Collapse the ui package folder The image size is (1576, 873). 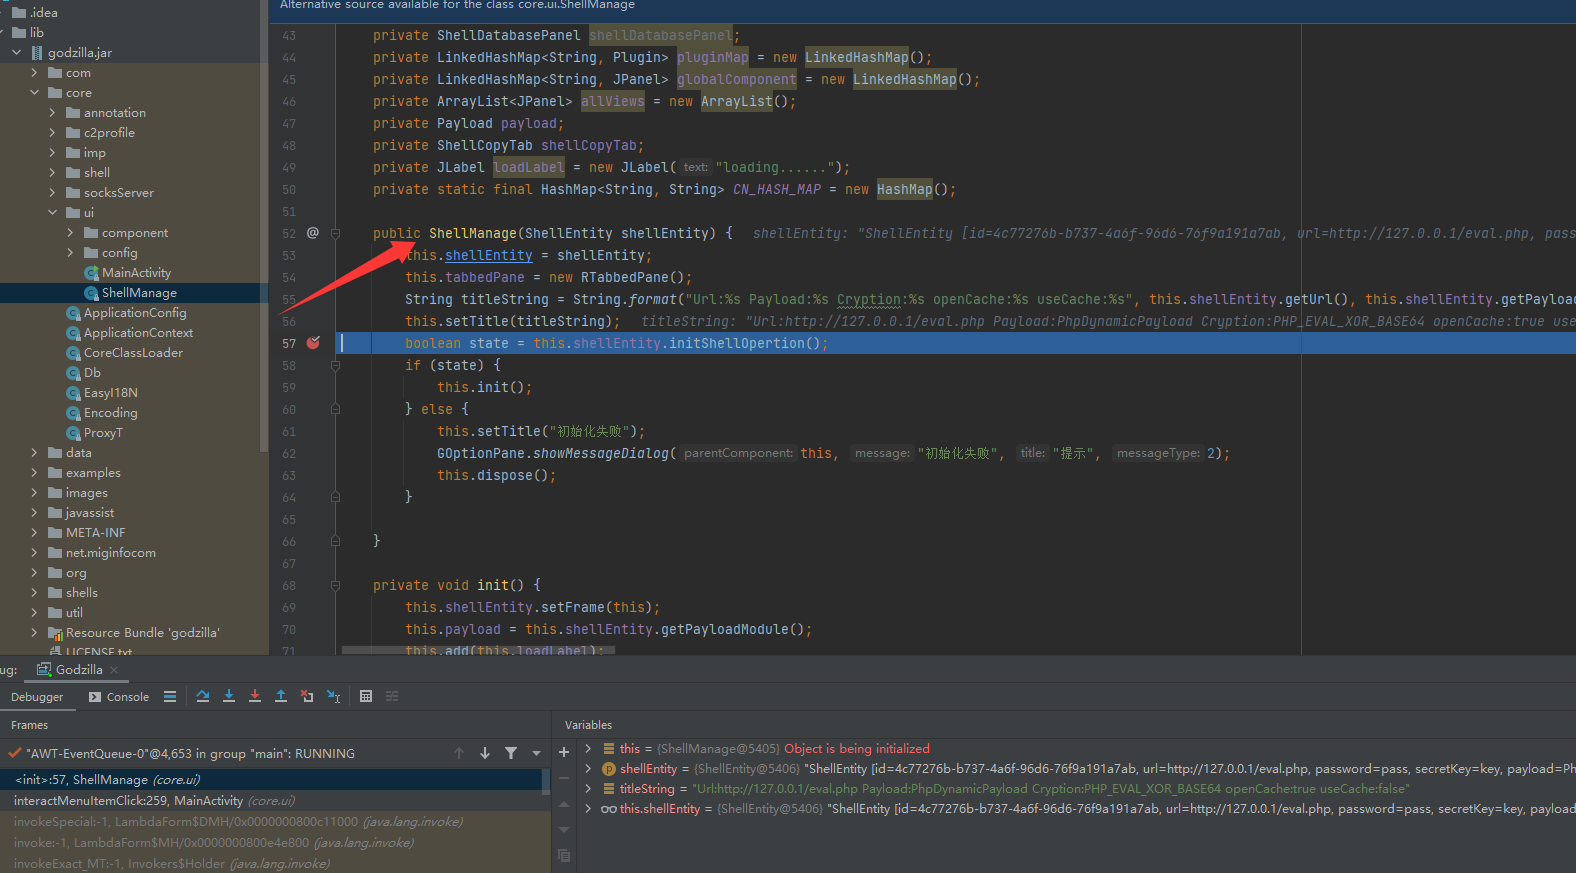coord(52,213)
